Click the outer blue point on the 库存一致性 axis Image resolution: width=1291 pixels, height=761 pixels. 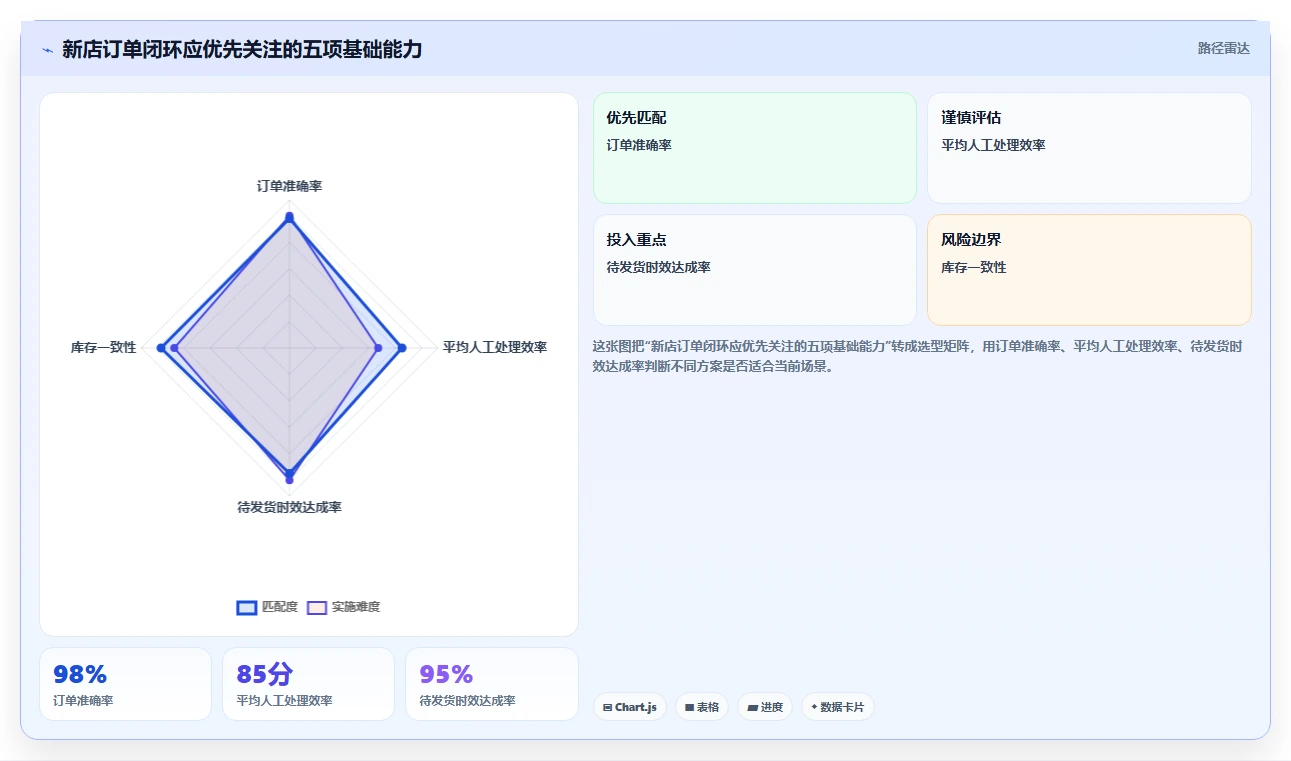click(161, 347)
